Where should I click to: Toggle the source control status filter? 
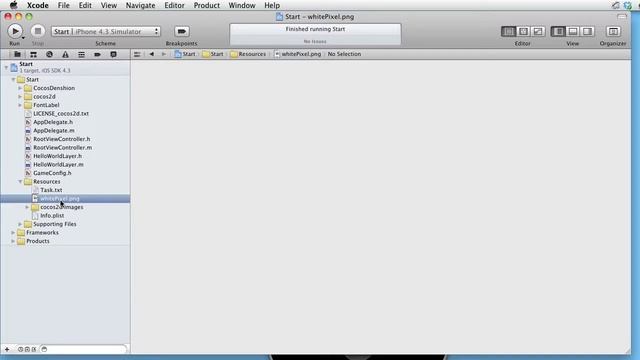27,349
